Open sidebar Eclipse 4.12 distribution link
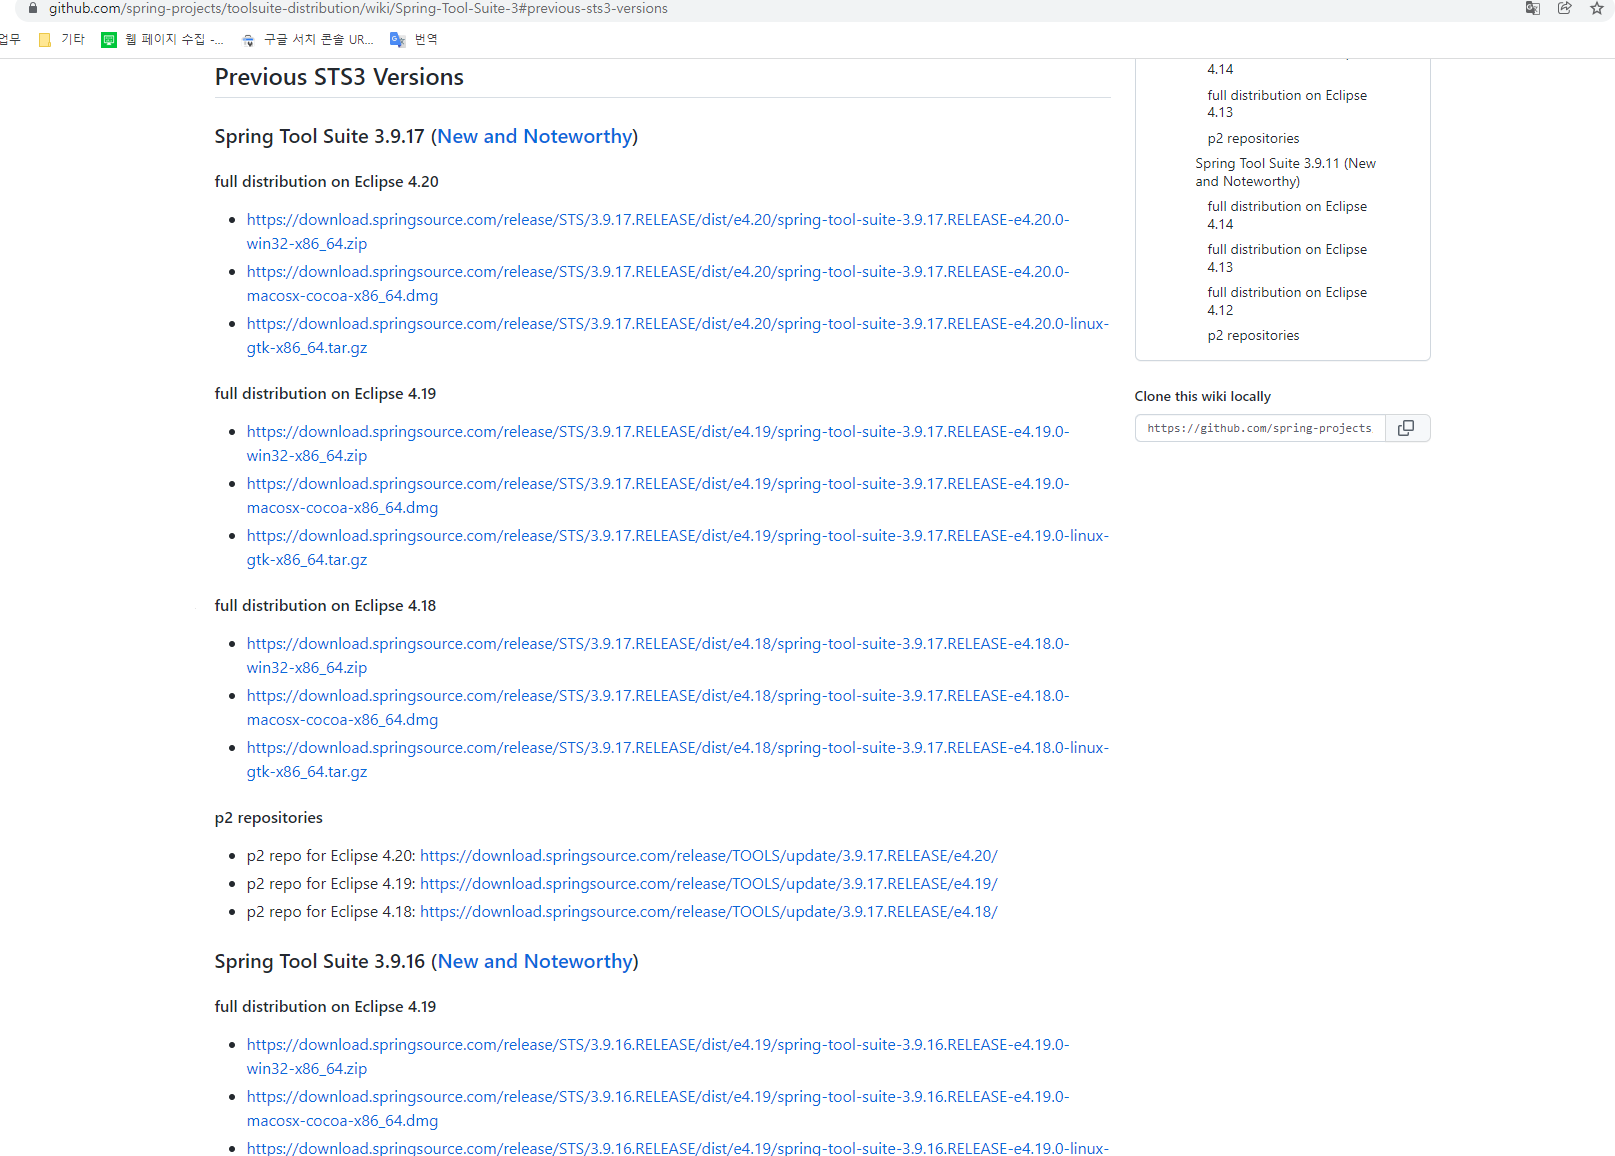Screen dimensions: 1615x1156 pyautogui.click(x=1287, y=301)
